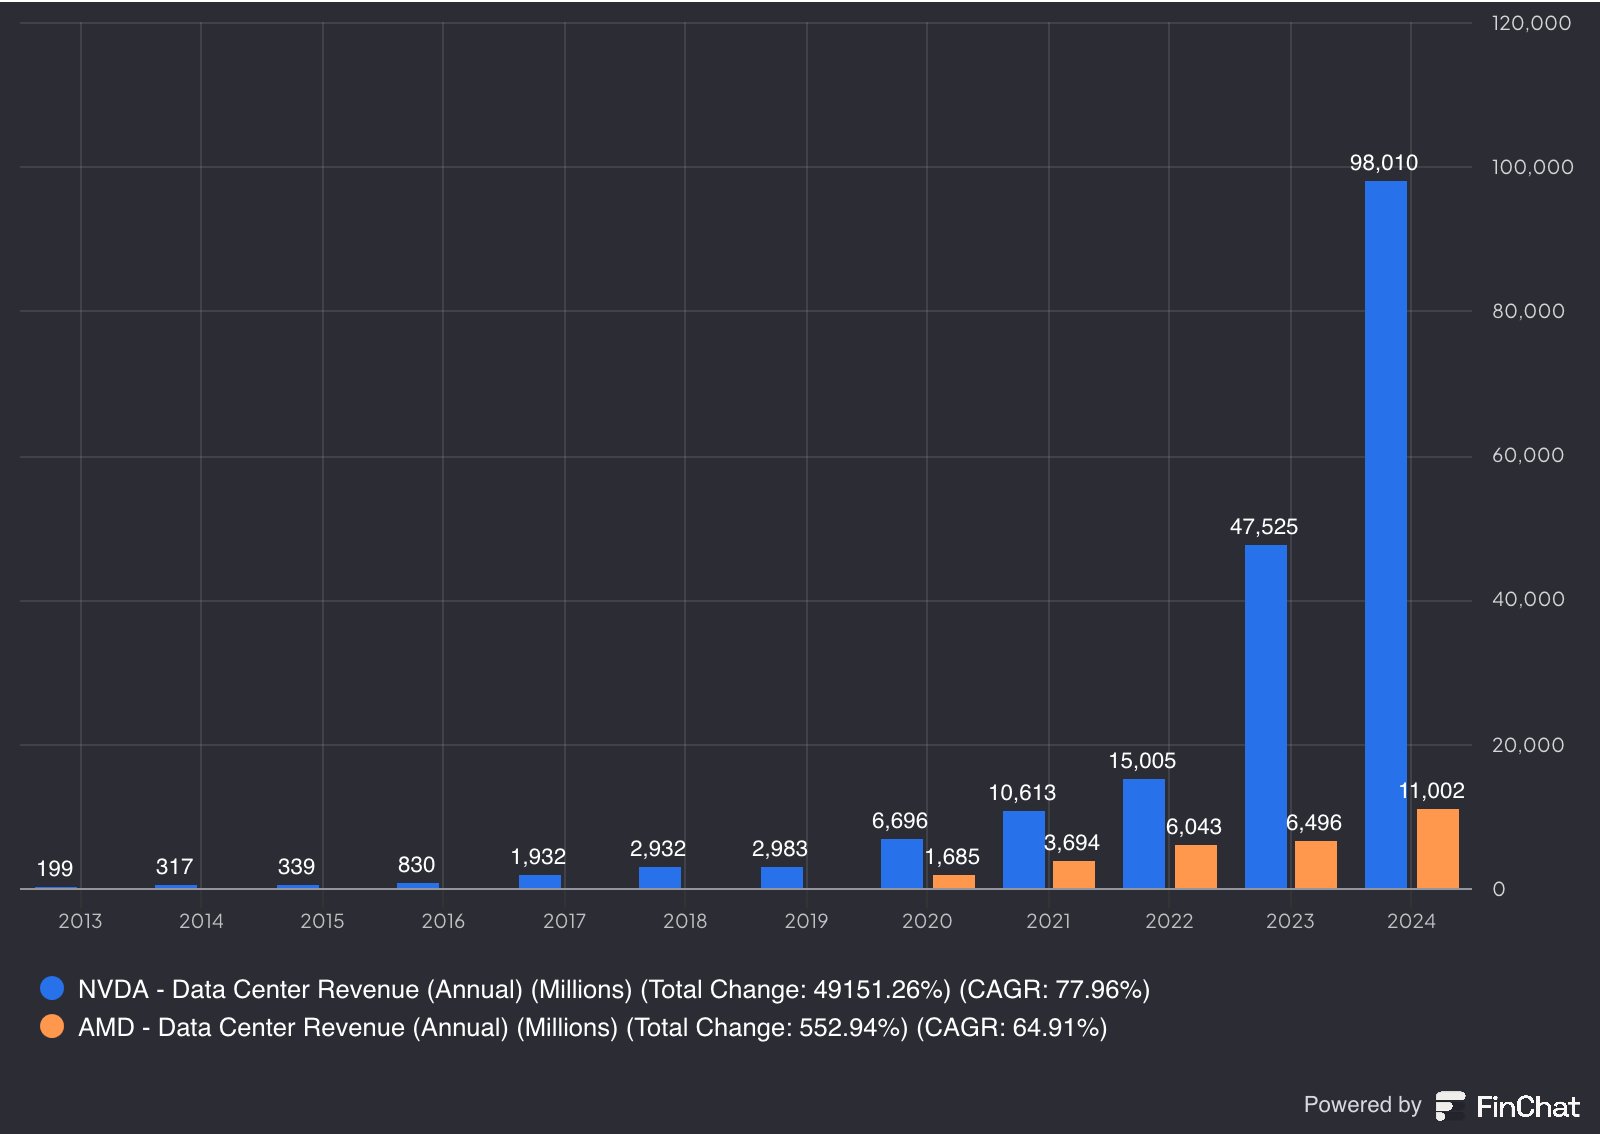Screen dimensions: 1600x1134
Task: Select the 2024 AMD bar labeled 11,002
Action: 1438,848
